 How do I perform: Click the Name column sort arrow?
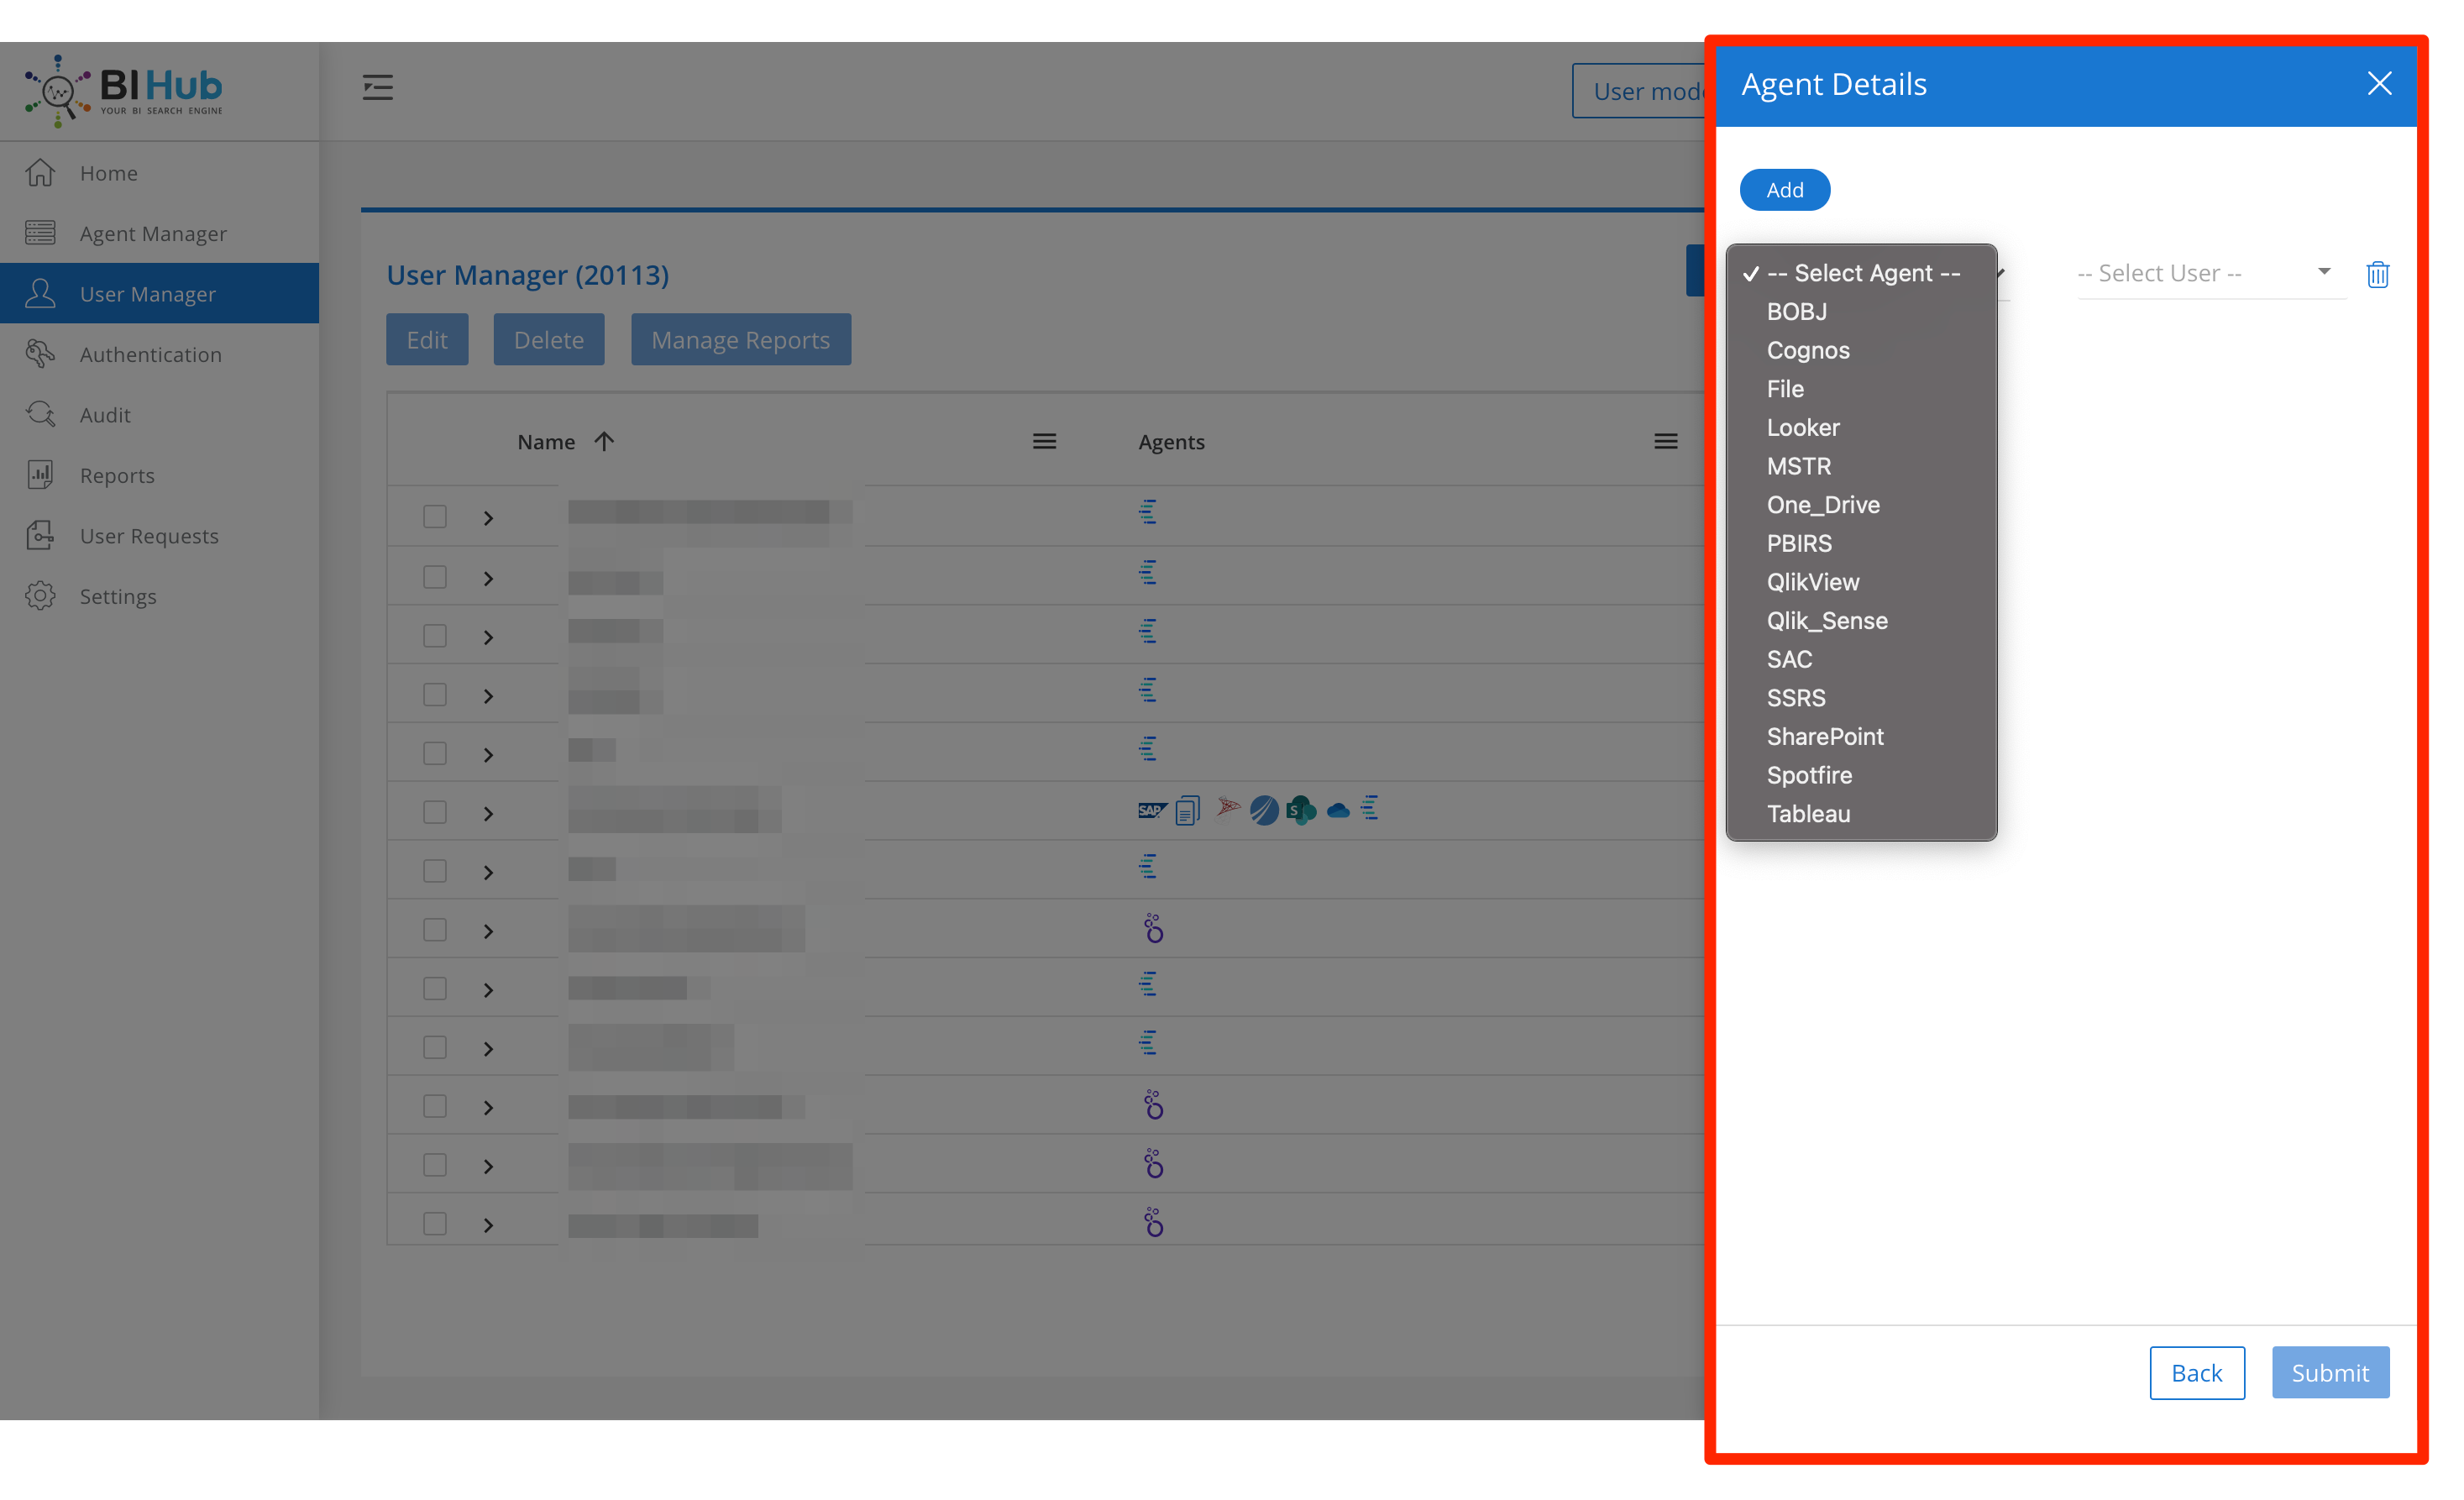pyautogui.click(x=604, y=441)
